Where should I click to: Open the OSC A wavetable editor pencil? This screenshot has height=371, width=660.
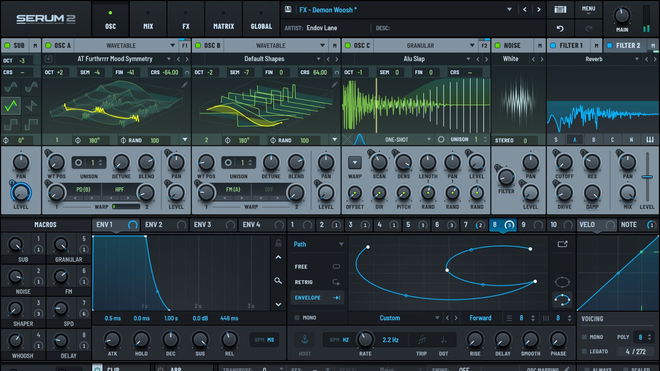click(184, 85)
